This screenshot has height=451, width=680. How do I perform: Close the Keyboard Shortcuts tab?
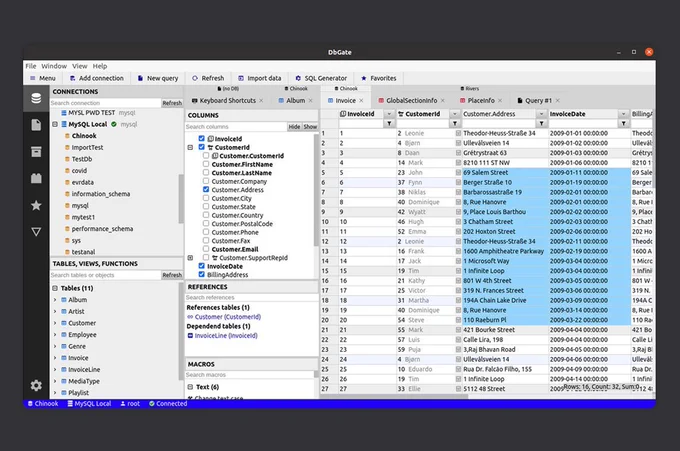261,101
